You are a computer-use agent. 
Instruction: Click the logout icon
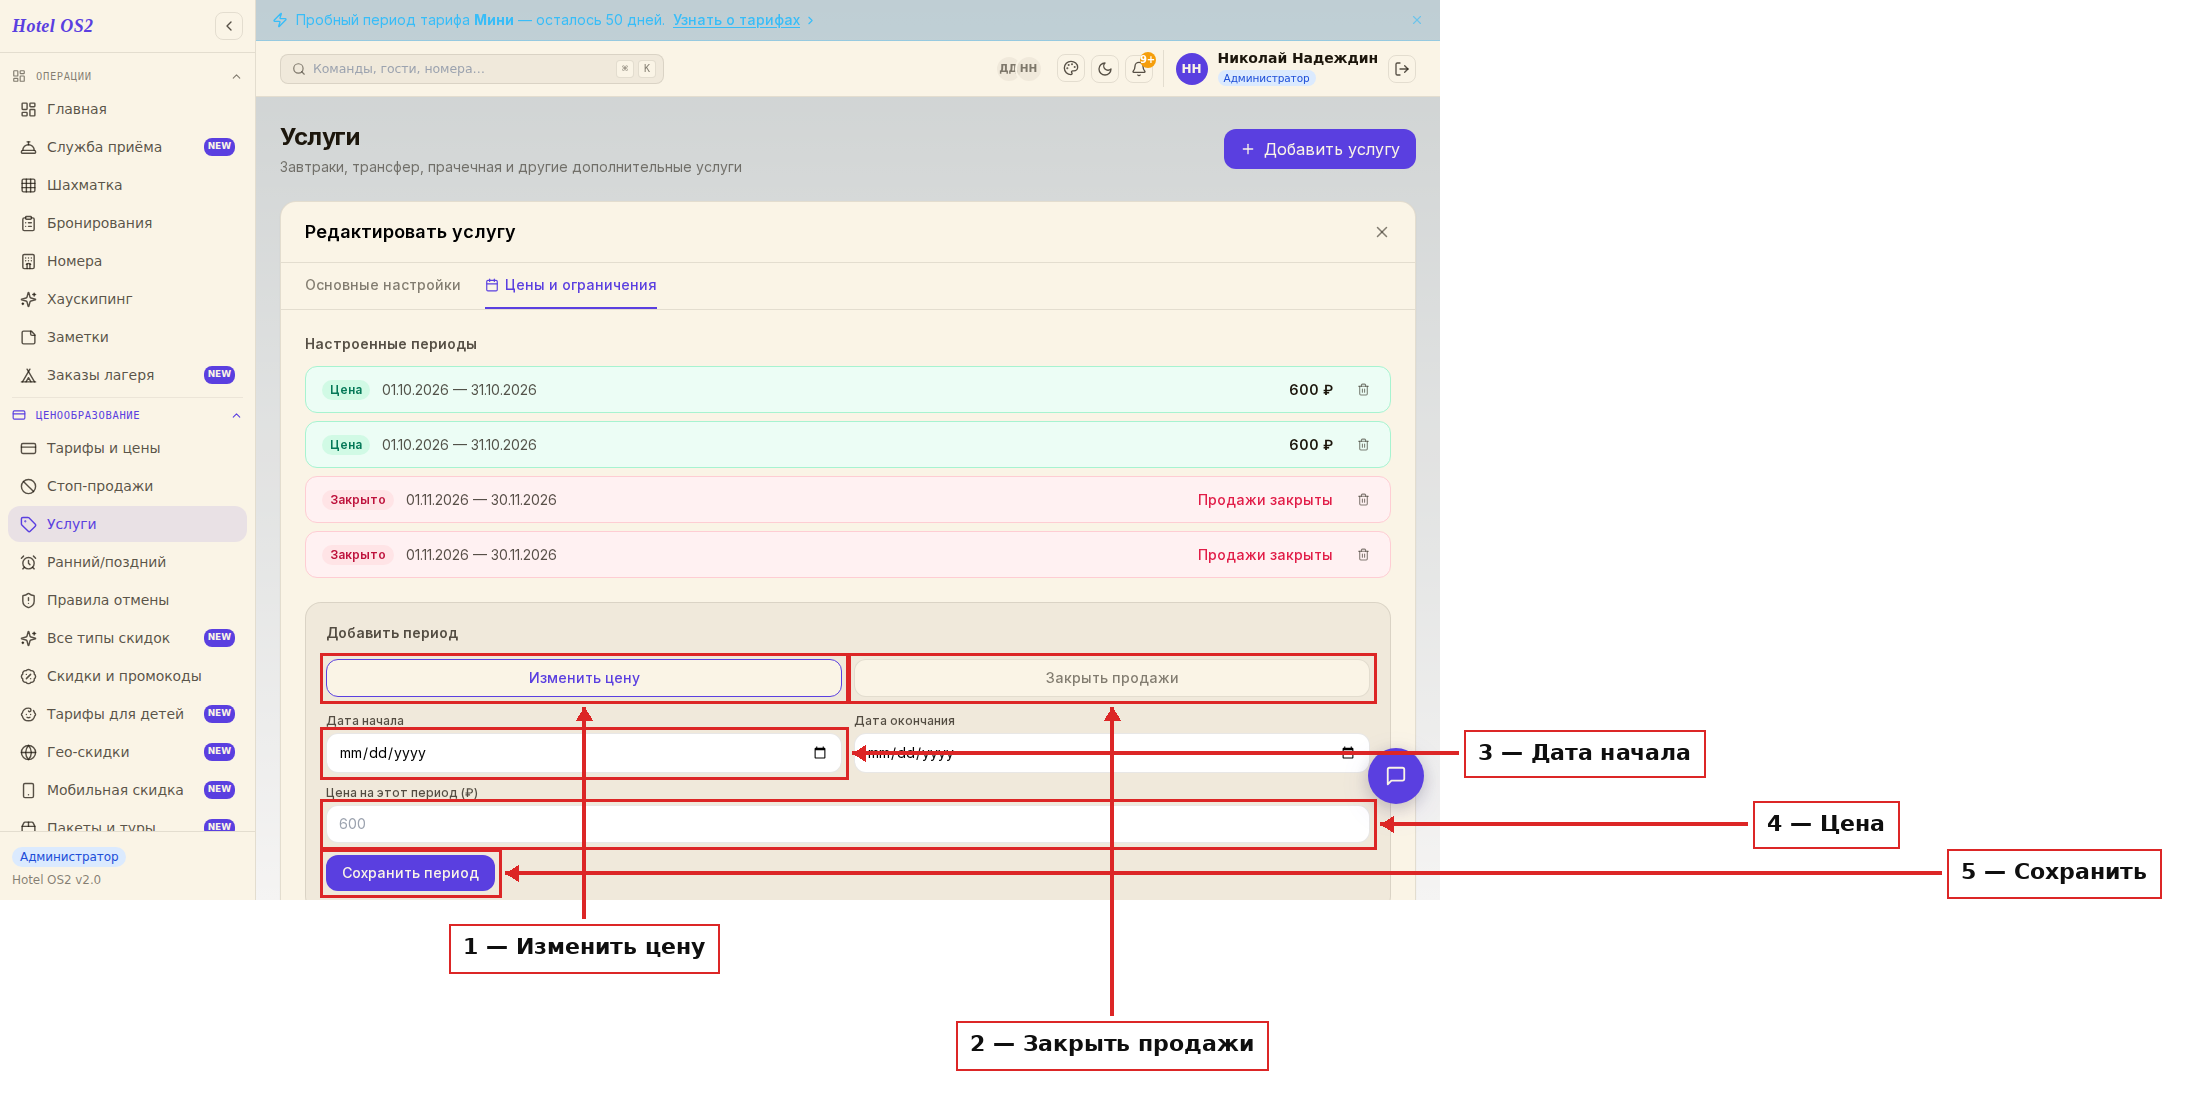pos(1402,69)
